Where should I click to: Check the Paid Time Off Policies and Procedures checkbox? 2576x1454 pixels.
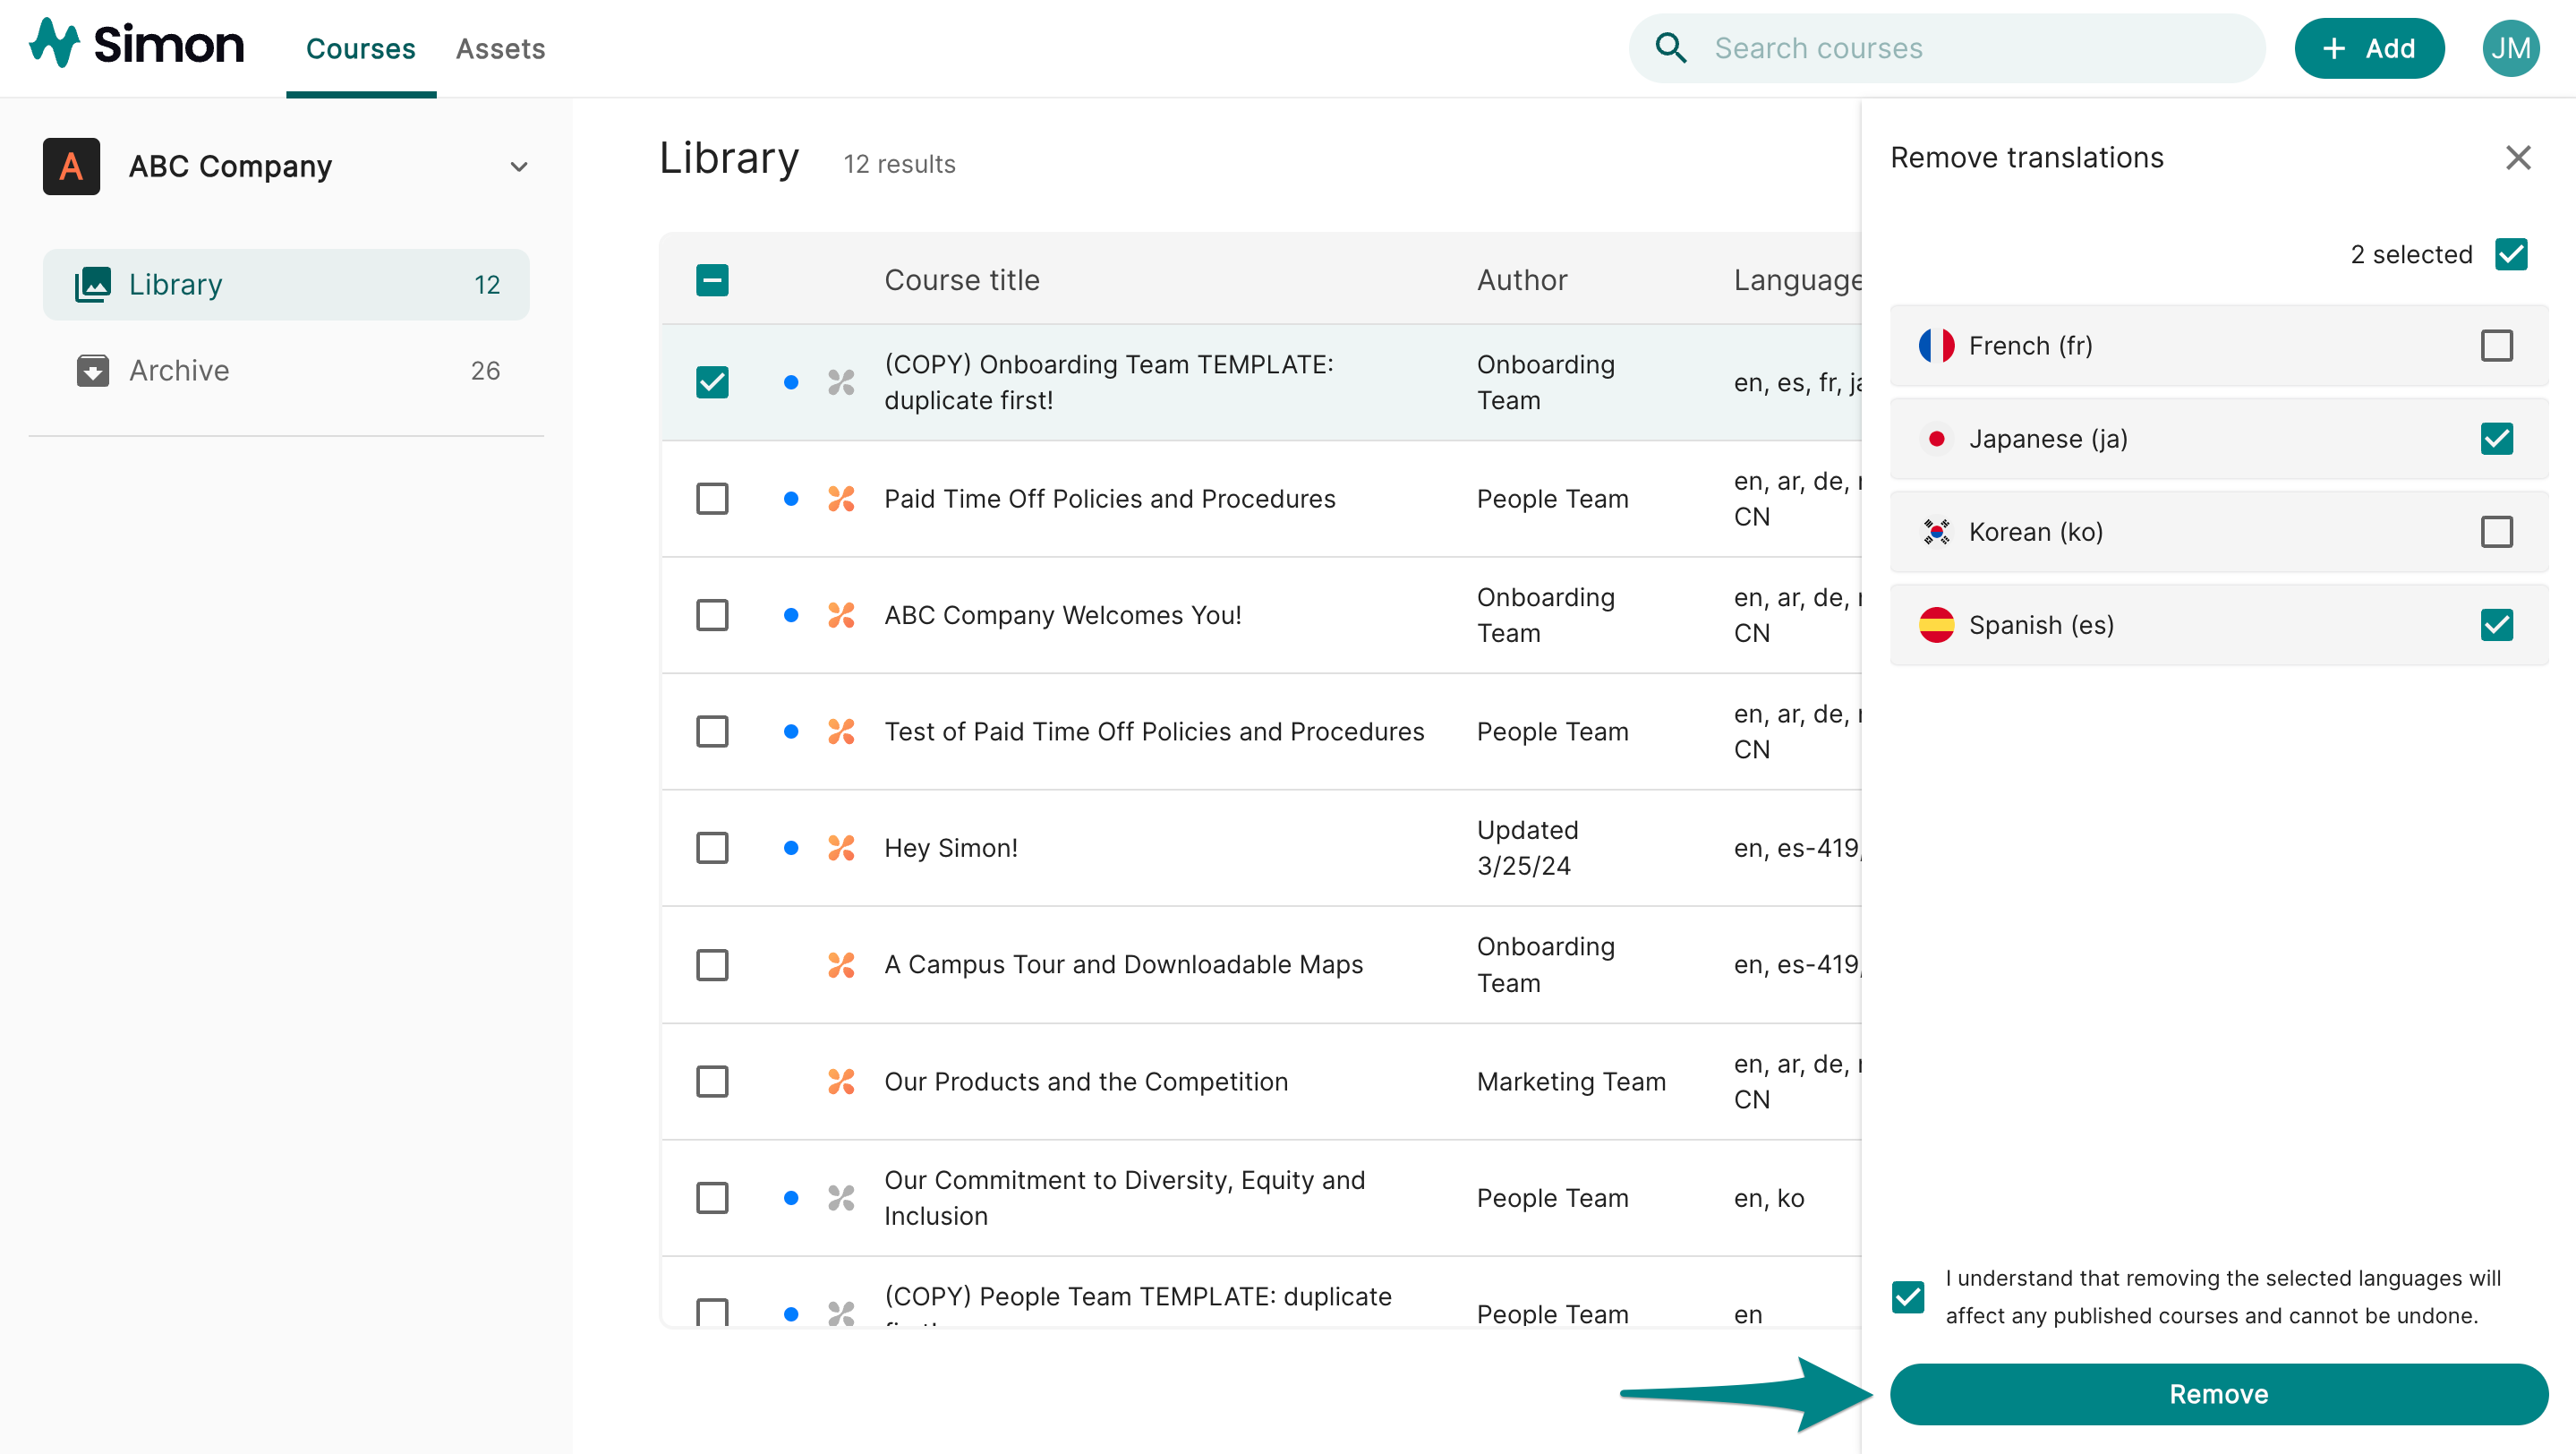coord(712,498)
